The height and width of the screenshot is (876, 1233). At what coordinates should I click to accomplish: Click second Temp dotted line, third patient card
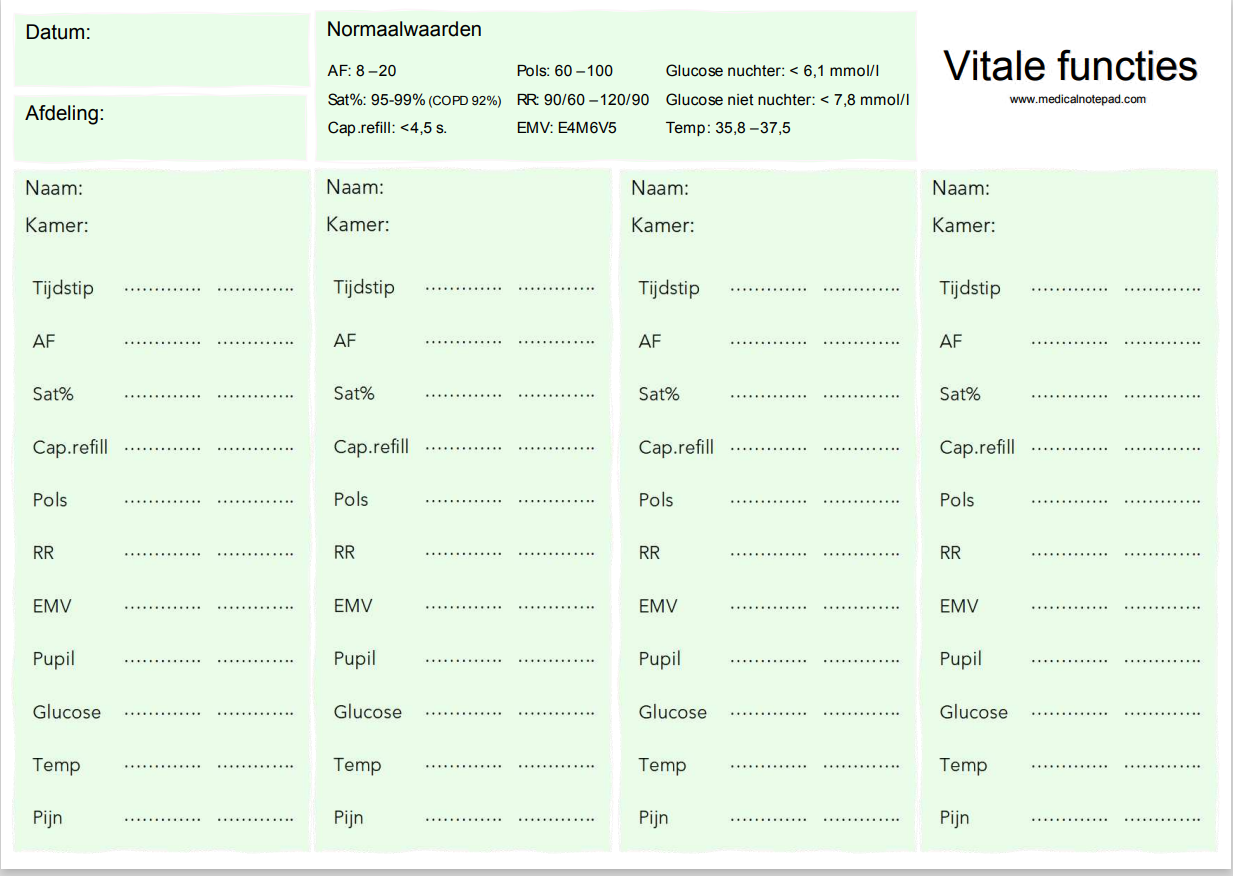coord(861,767)
